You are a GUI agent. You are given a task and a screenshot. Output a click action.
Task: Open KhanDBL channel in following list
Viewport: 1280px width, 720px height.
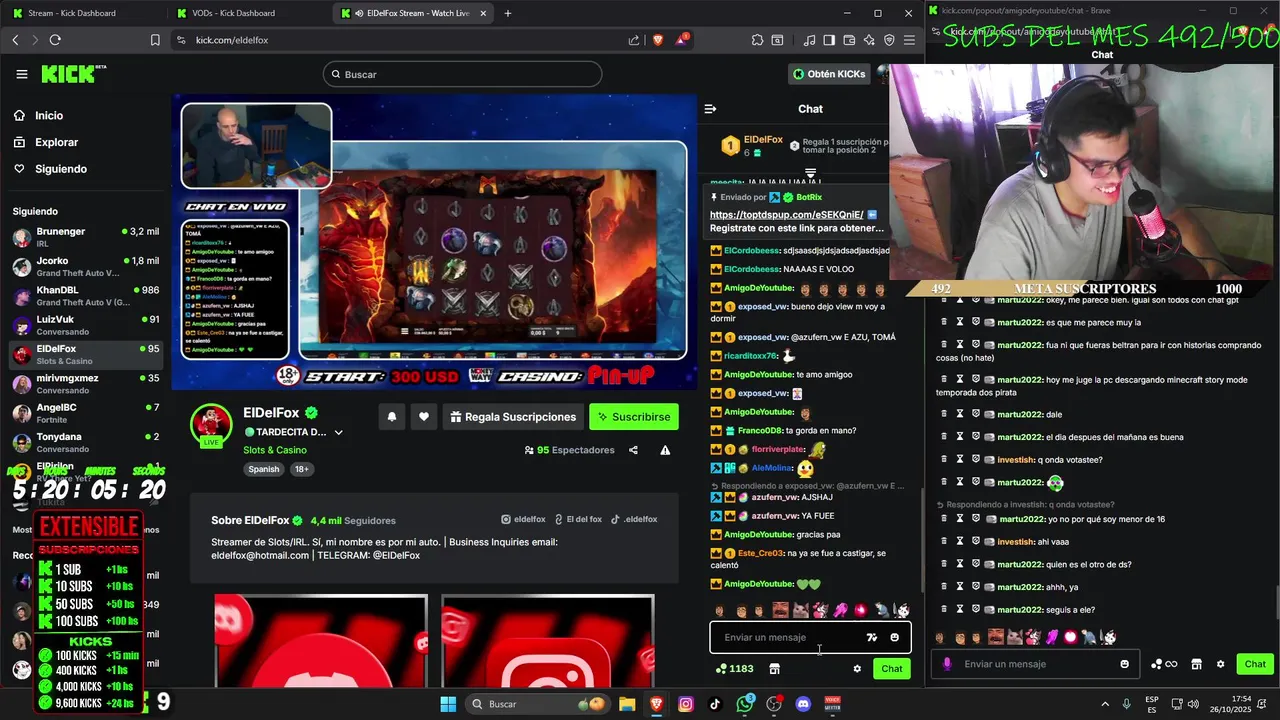tap(85, 296)
